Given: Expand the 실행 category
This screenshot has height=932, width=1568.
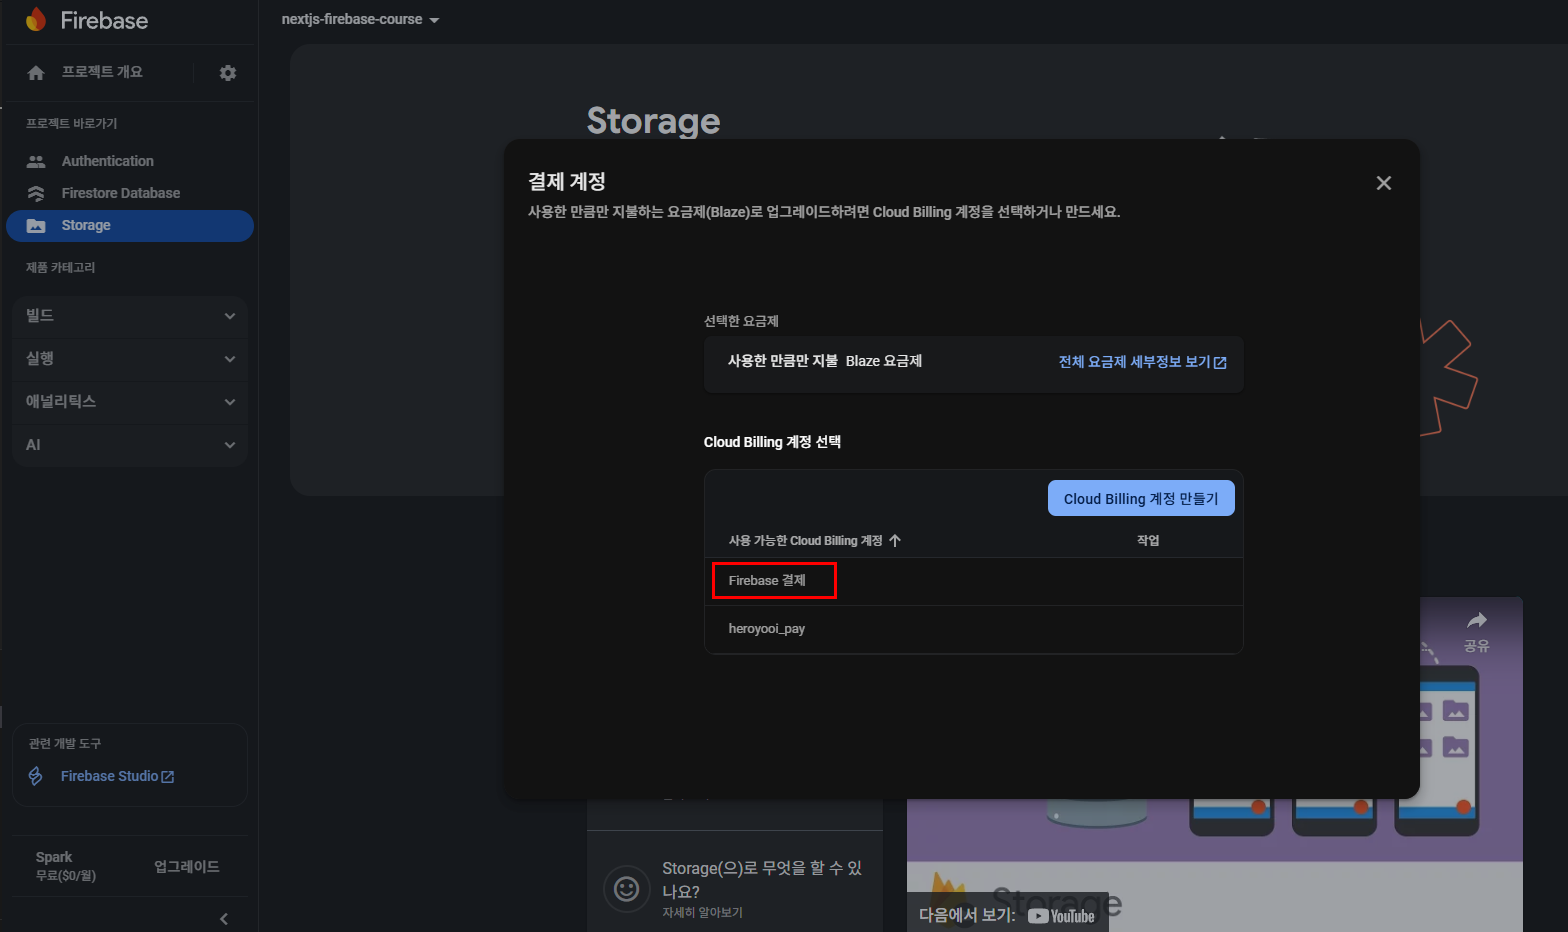Looking at the screenshot, I should tap(130, 359).
